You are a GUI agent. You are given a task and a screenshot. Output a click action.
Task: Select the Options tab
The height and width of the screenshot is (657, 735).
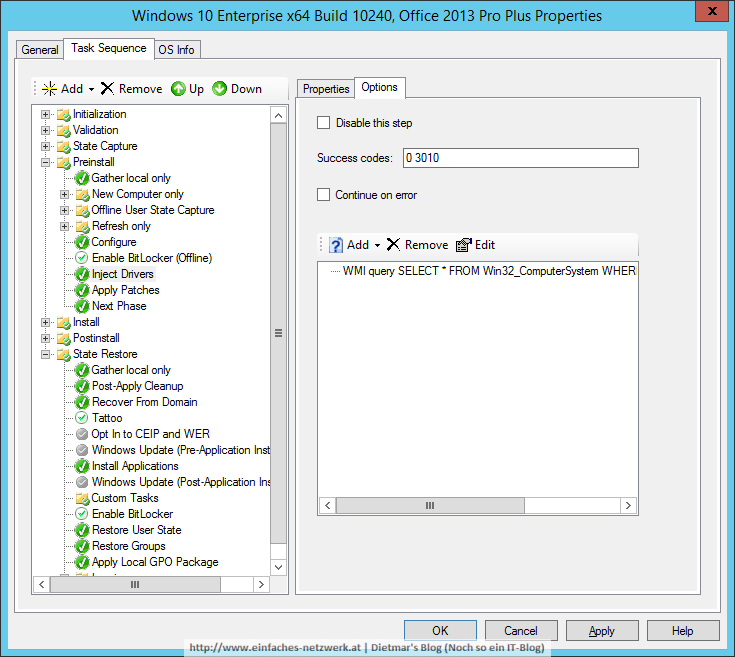[380, 88]
